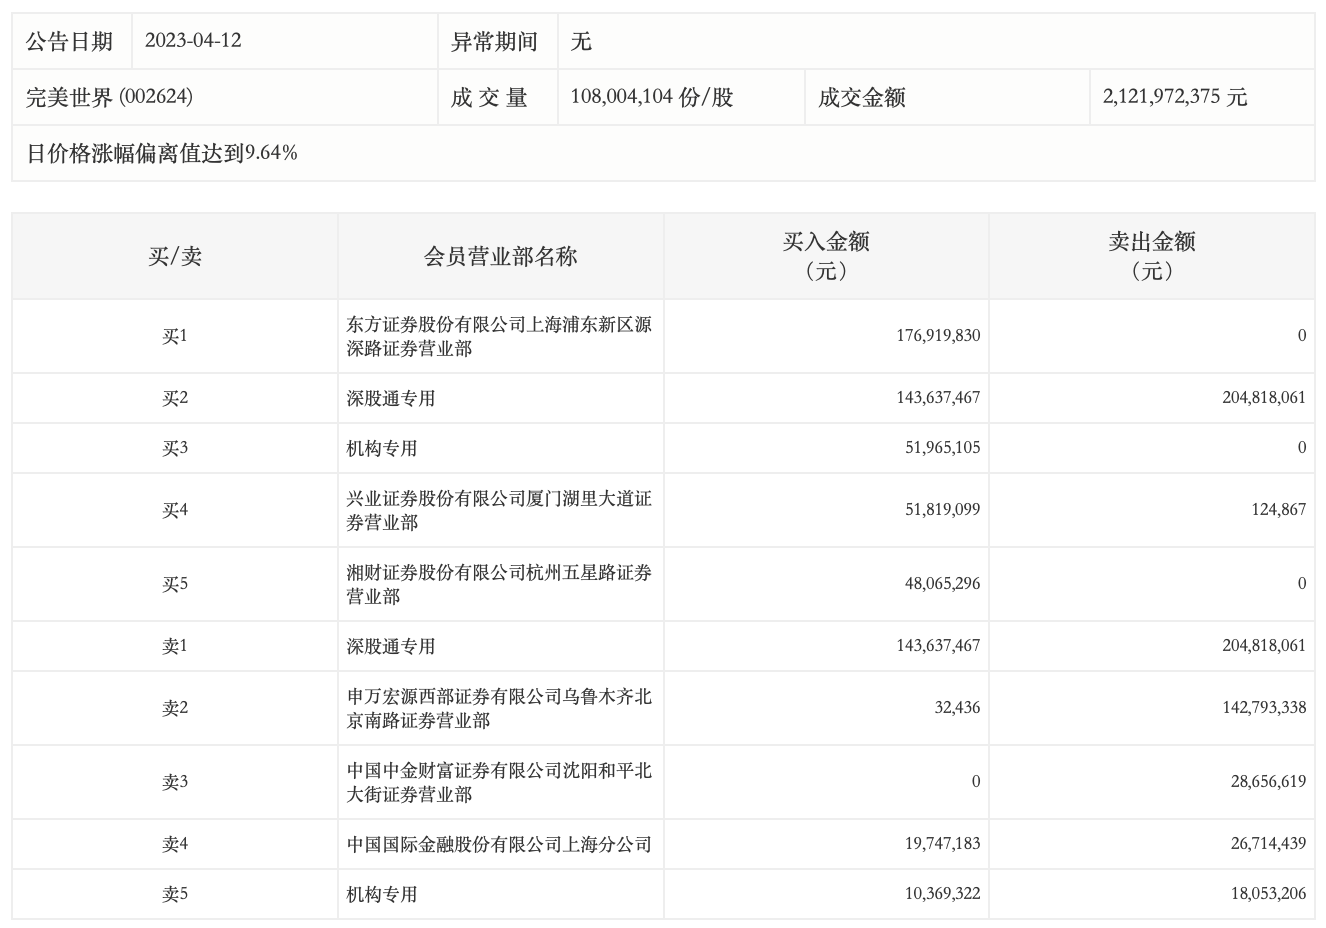Open the 兴业证券 厦门湖里大道 branch entry

[499, 510]
